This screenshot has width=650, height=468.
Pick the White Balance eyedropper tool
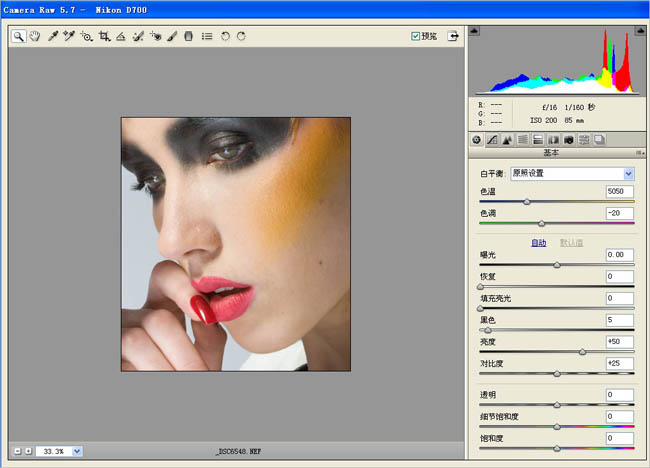click(x=52, y=36)
